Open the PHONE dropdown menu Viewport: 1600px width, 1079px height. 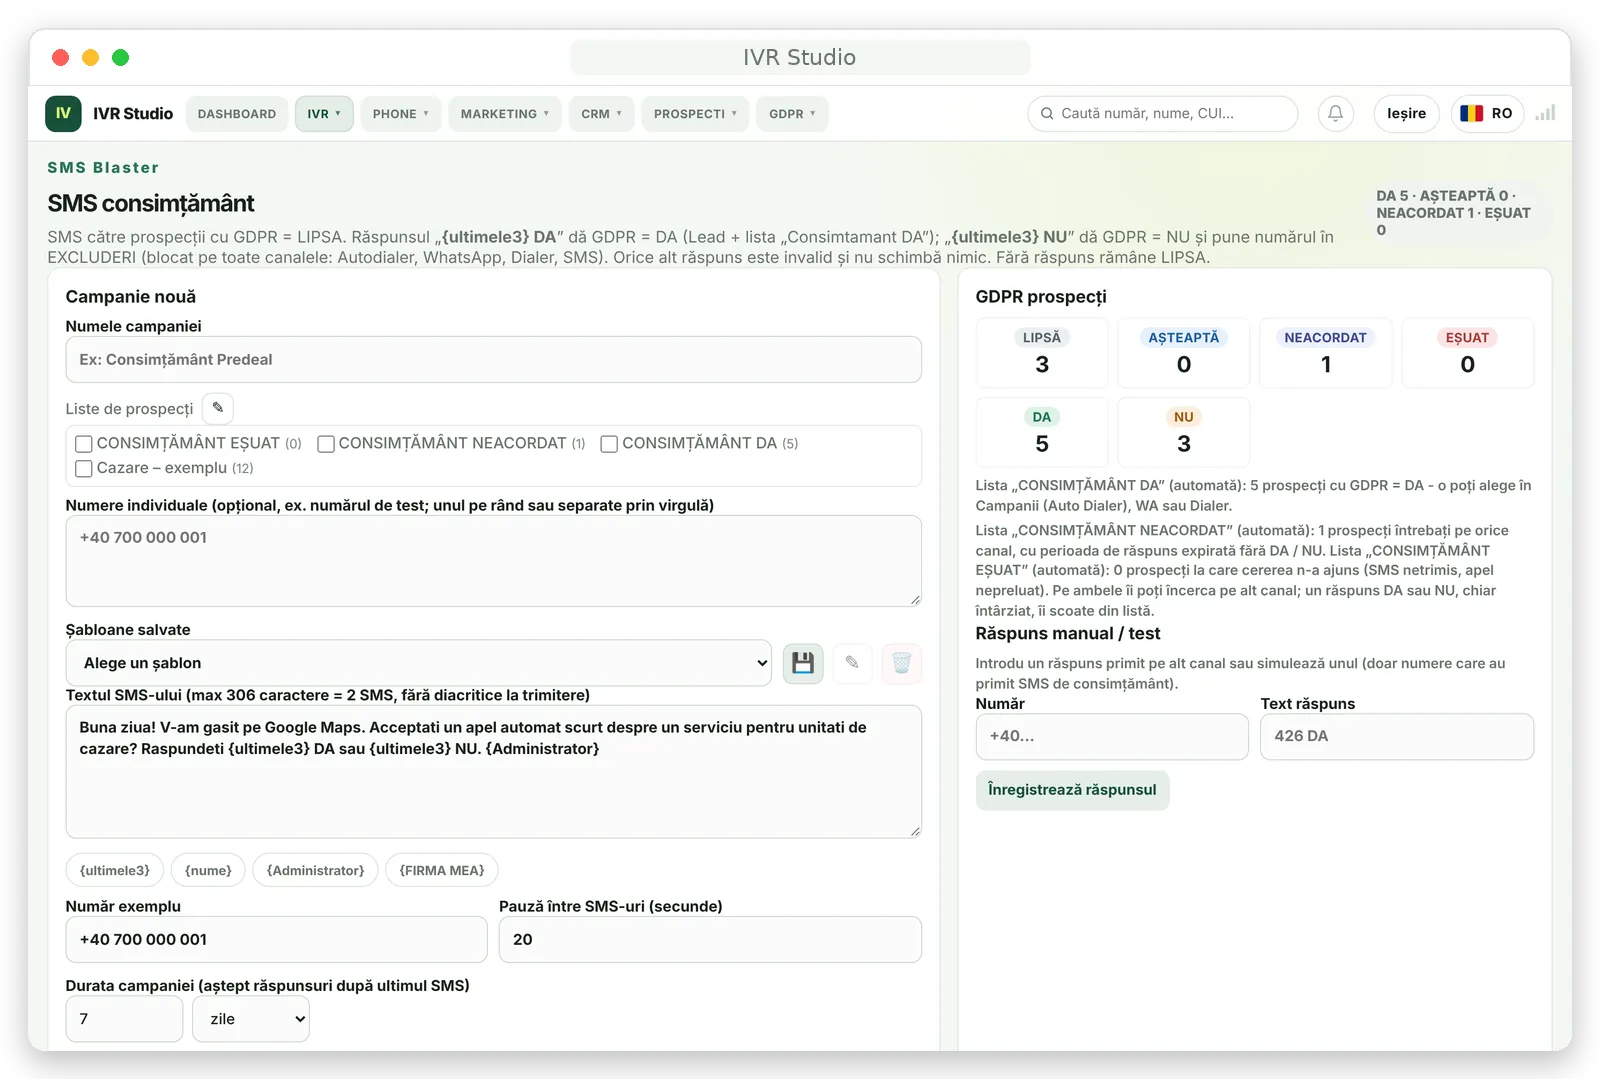[x=400, y=114]
